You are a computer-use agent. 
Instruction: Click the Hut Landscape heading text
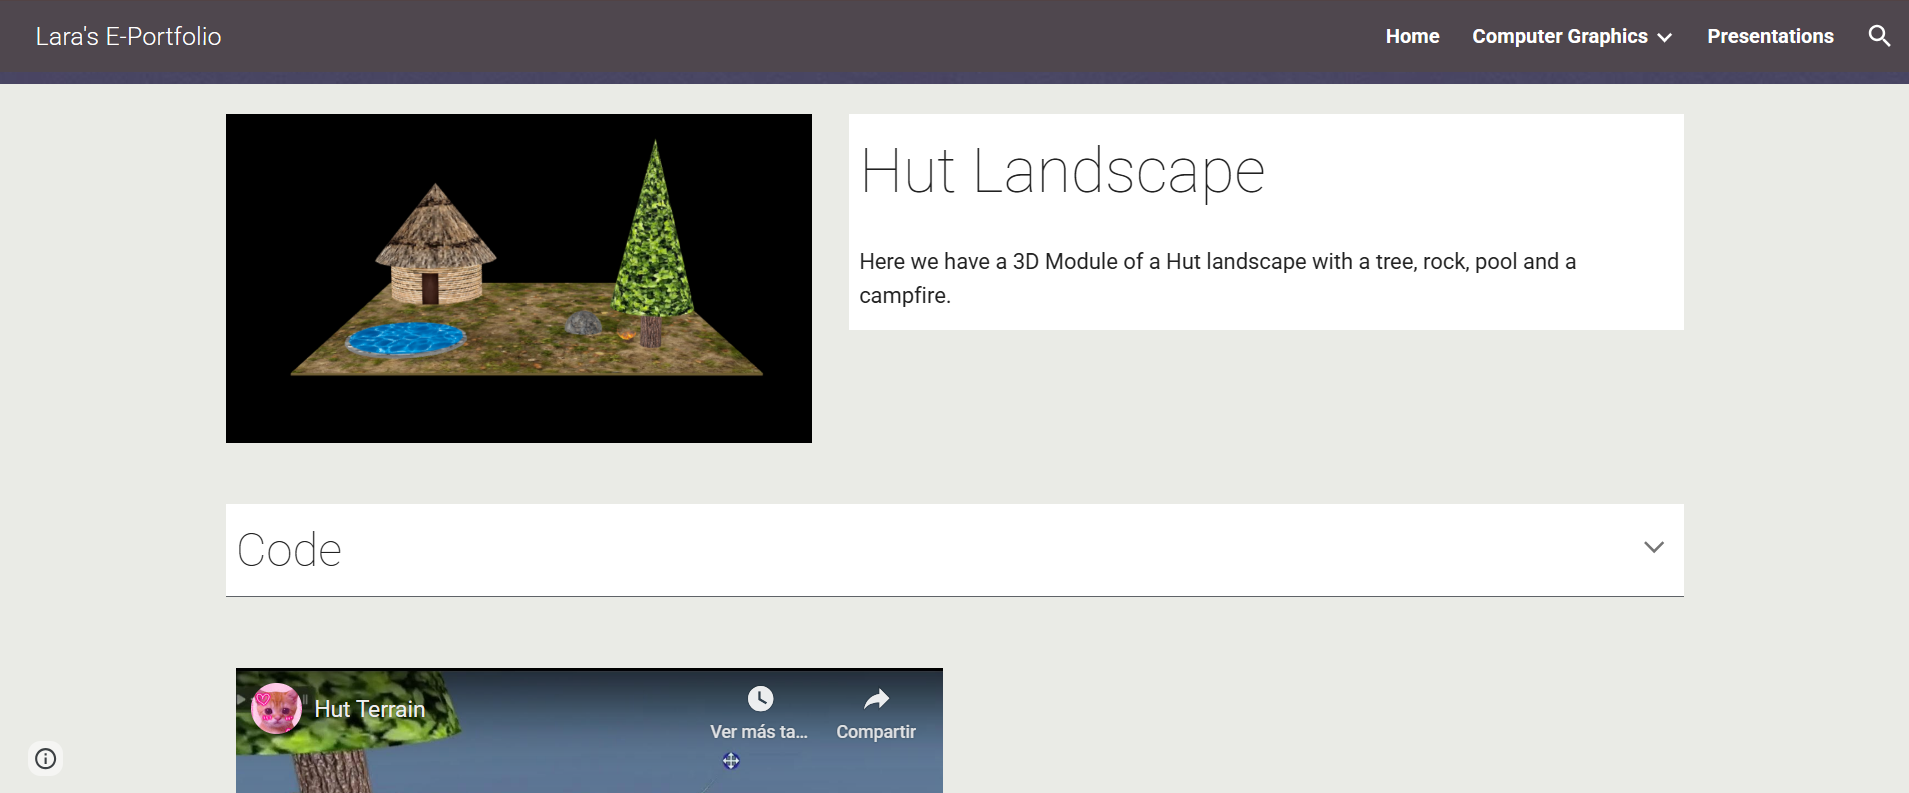(1062, 171)
